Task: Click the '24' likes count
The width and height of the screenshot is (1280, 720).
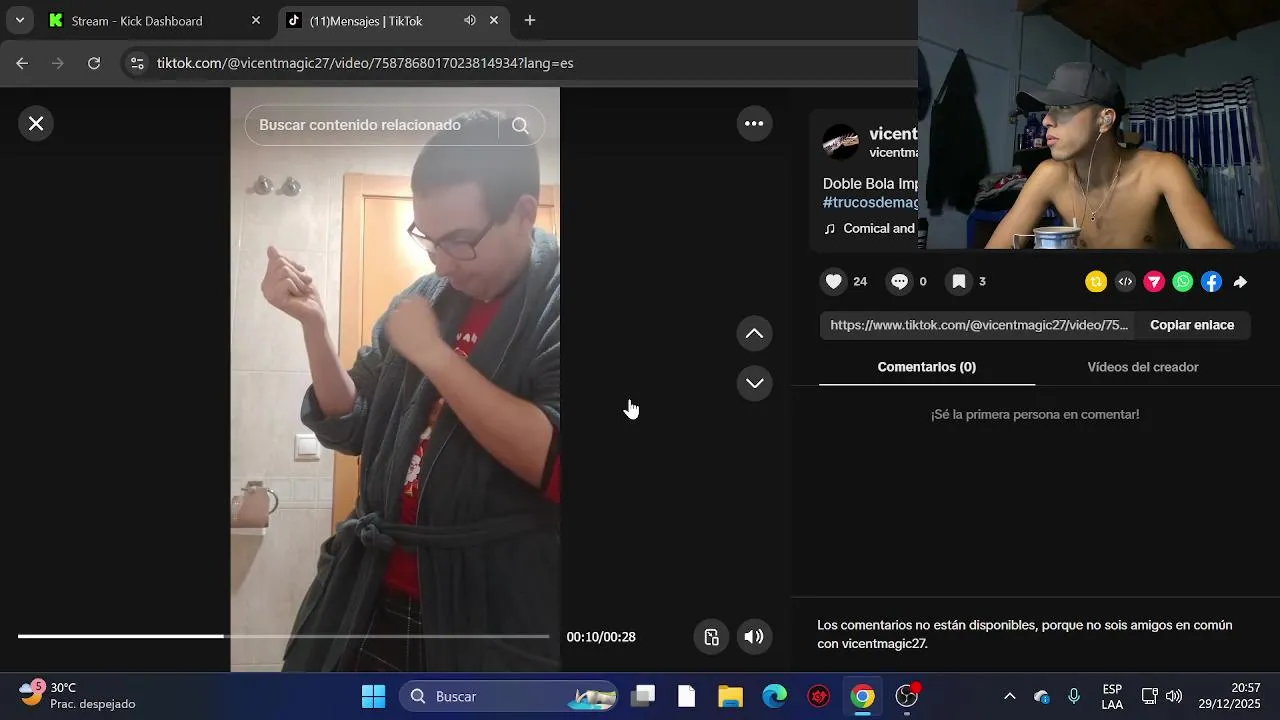Action: (860, 282)
